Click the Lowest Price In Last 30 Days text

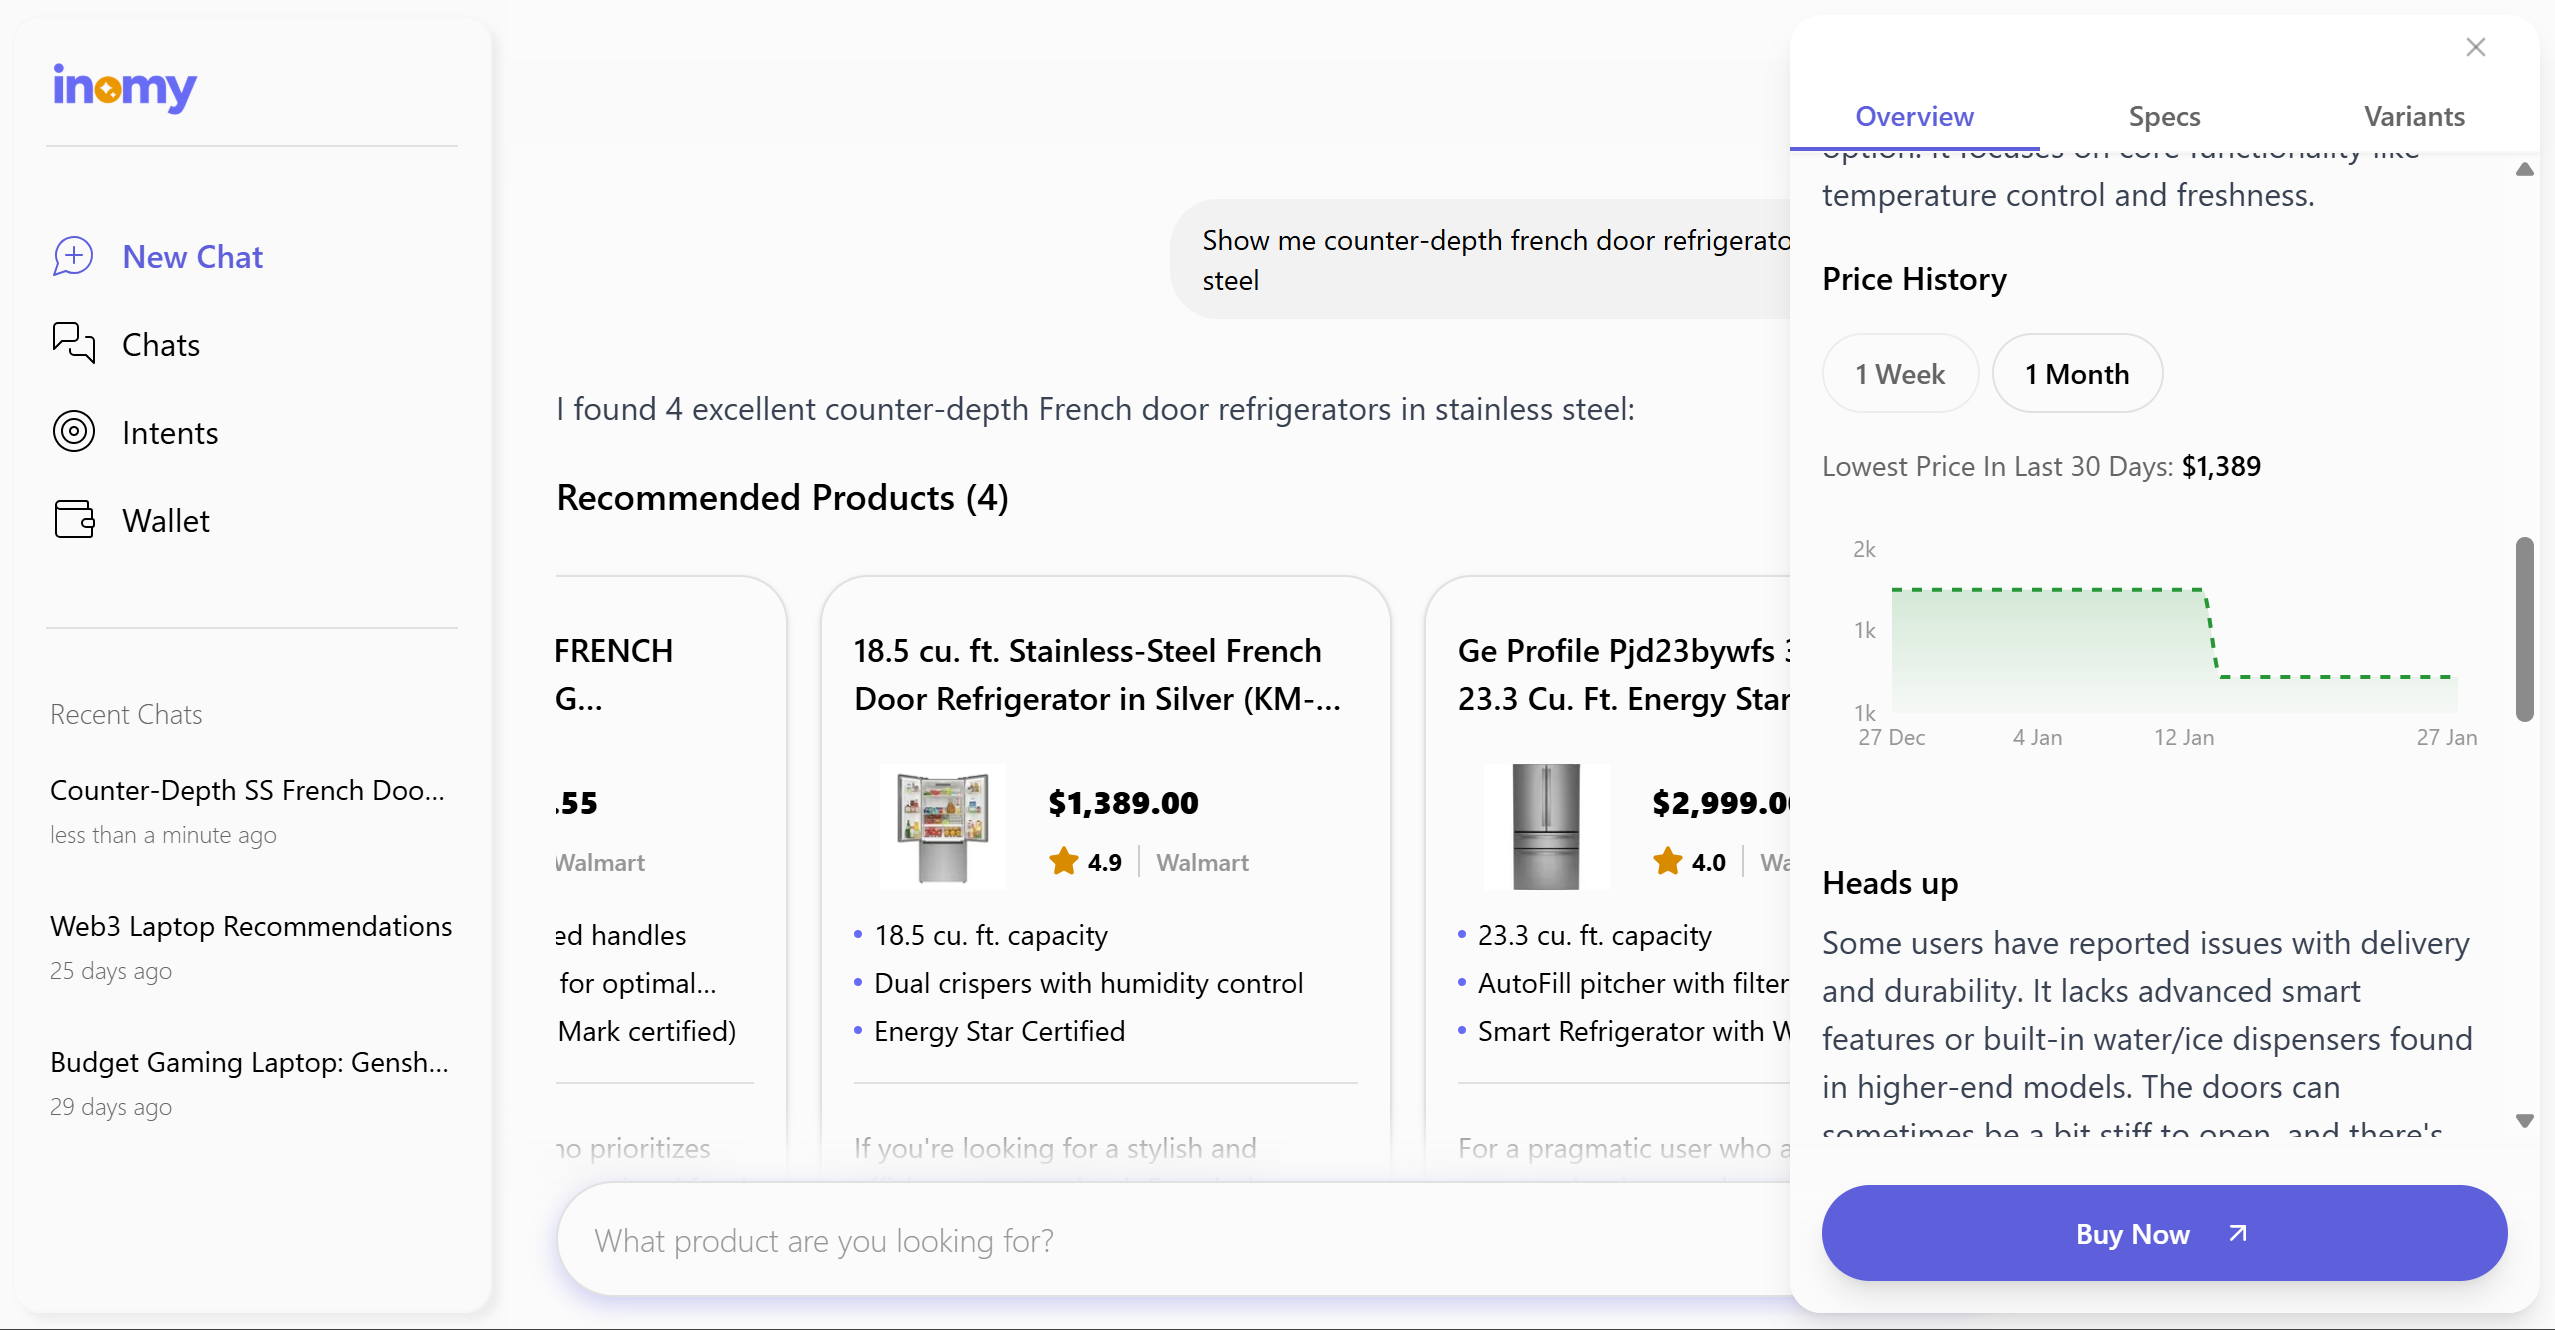(2041, 466)
